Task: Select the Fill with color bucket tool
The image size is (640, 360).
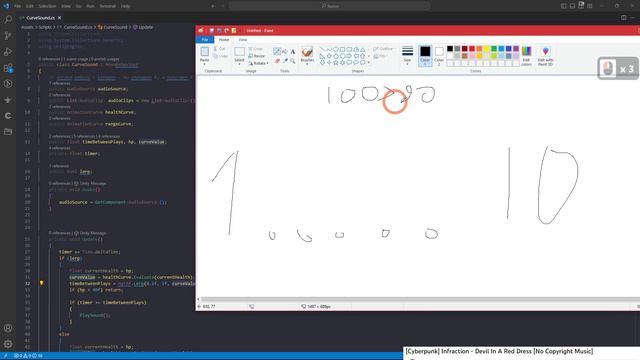Action: pyautogui.click(x=285, y=51)
